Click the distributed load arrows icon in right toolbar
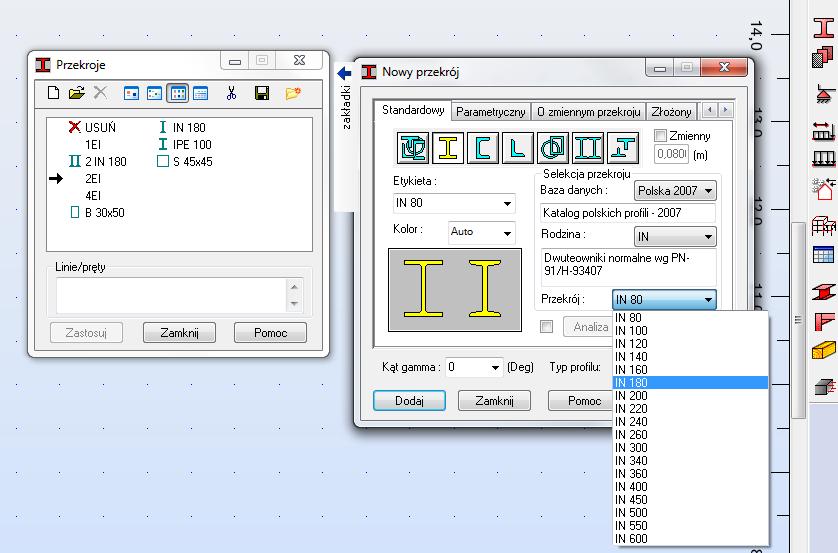This screenshot has width=838, height=553. (824, 159)
